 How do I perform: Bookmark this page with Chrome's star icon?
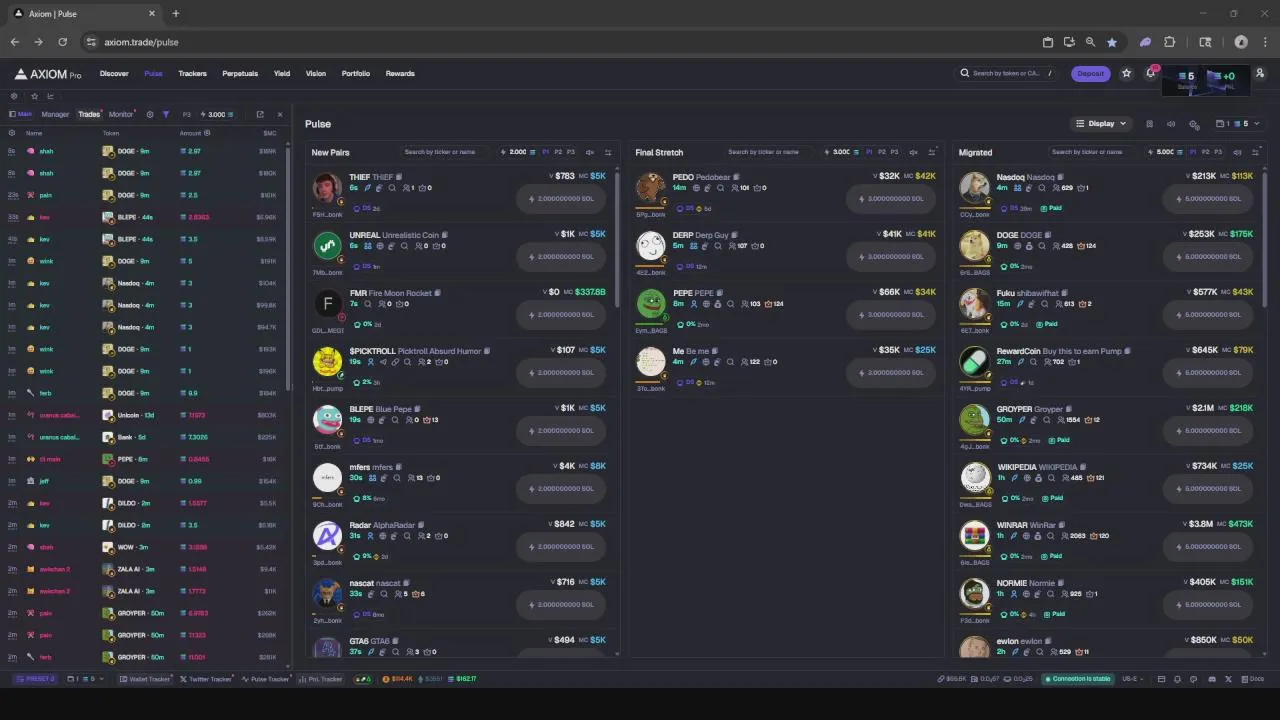tap(1111, 42)
